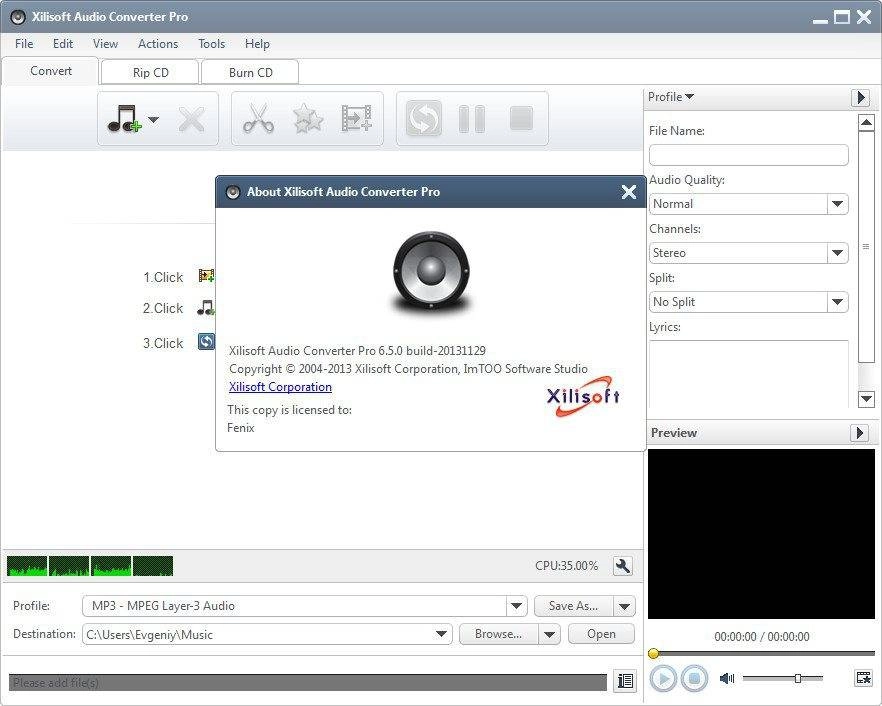The width and height of the screenshot is (882, 706).
Task: Adjust the volume slider handle
Action: pyautogui.click(x=798, y=678)
